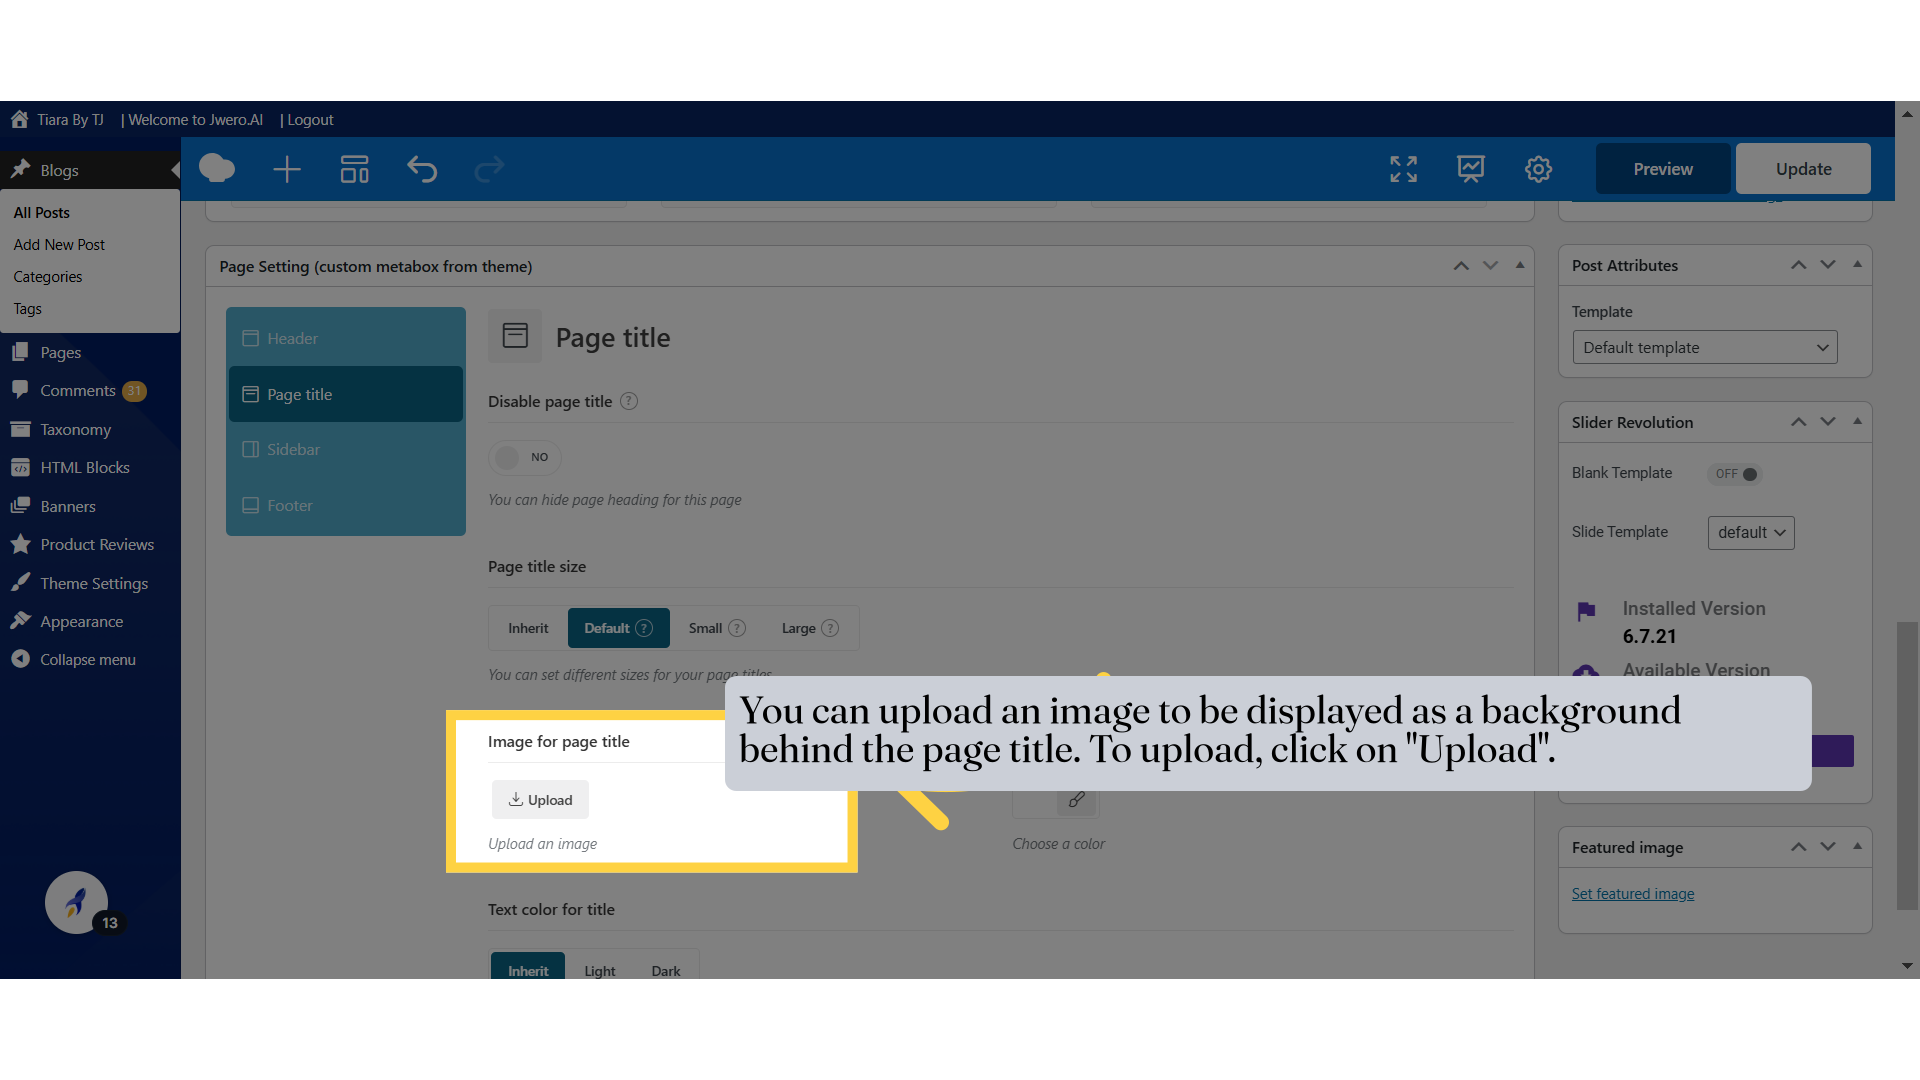Click the Upload image button

click(540, 800)
